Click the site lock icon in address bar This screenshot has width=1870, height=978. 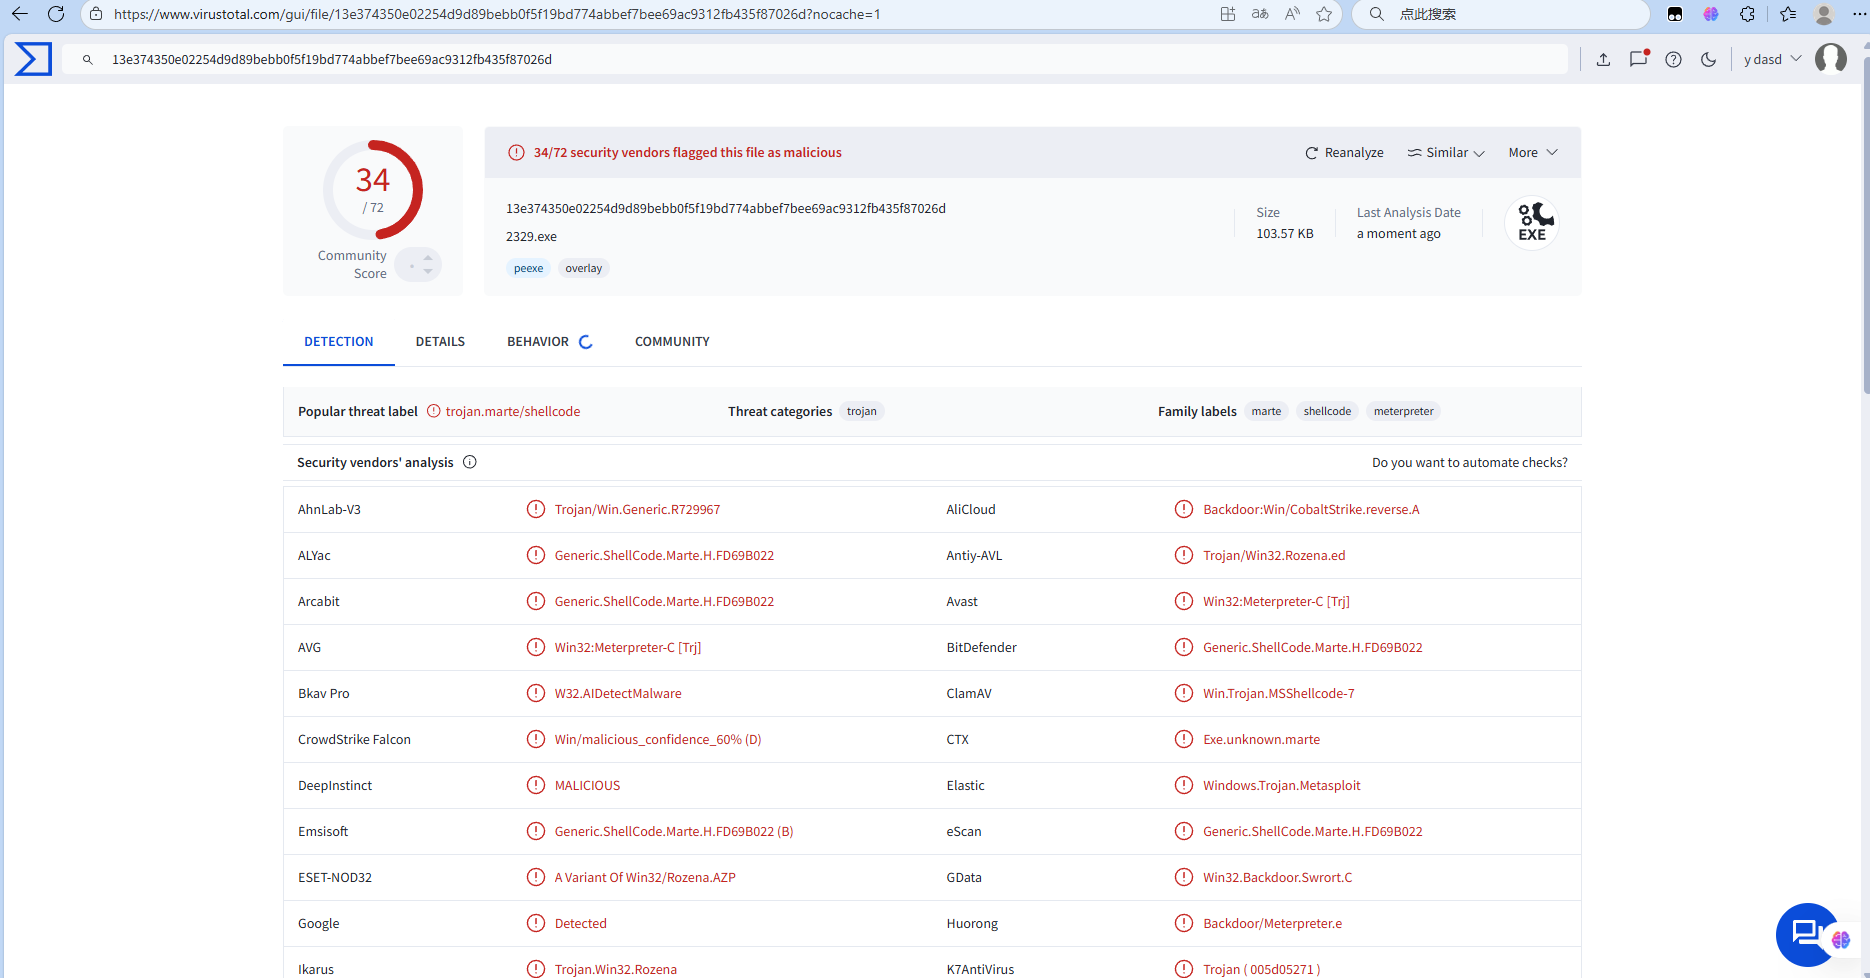tap(96, 14)
